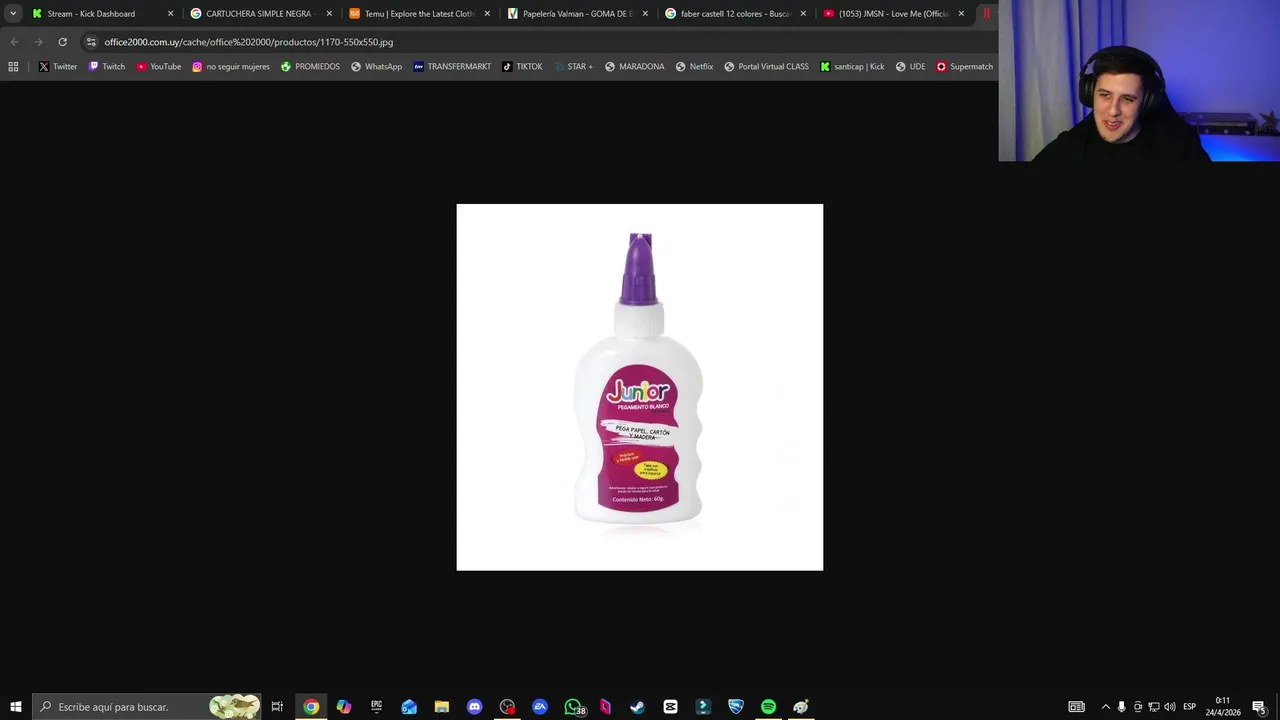Open the UDE bookmark
This screenshot has width=1280, height=720.
click(x=910, y=67)
